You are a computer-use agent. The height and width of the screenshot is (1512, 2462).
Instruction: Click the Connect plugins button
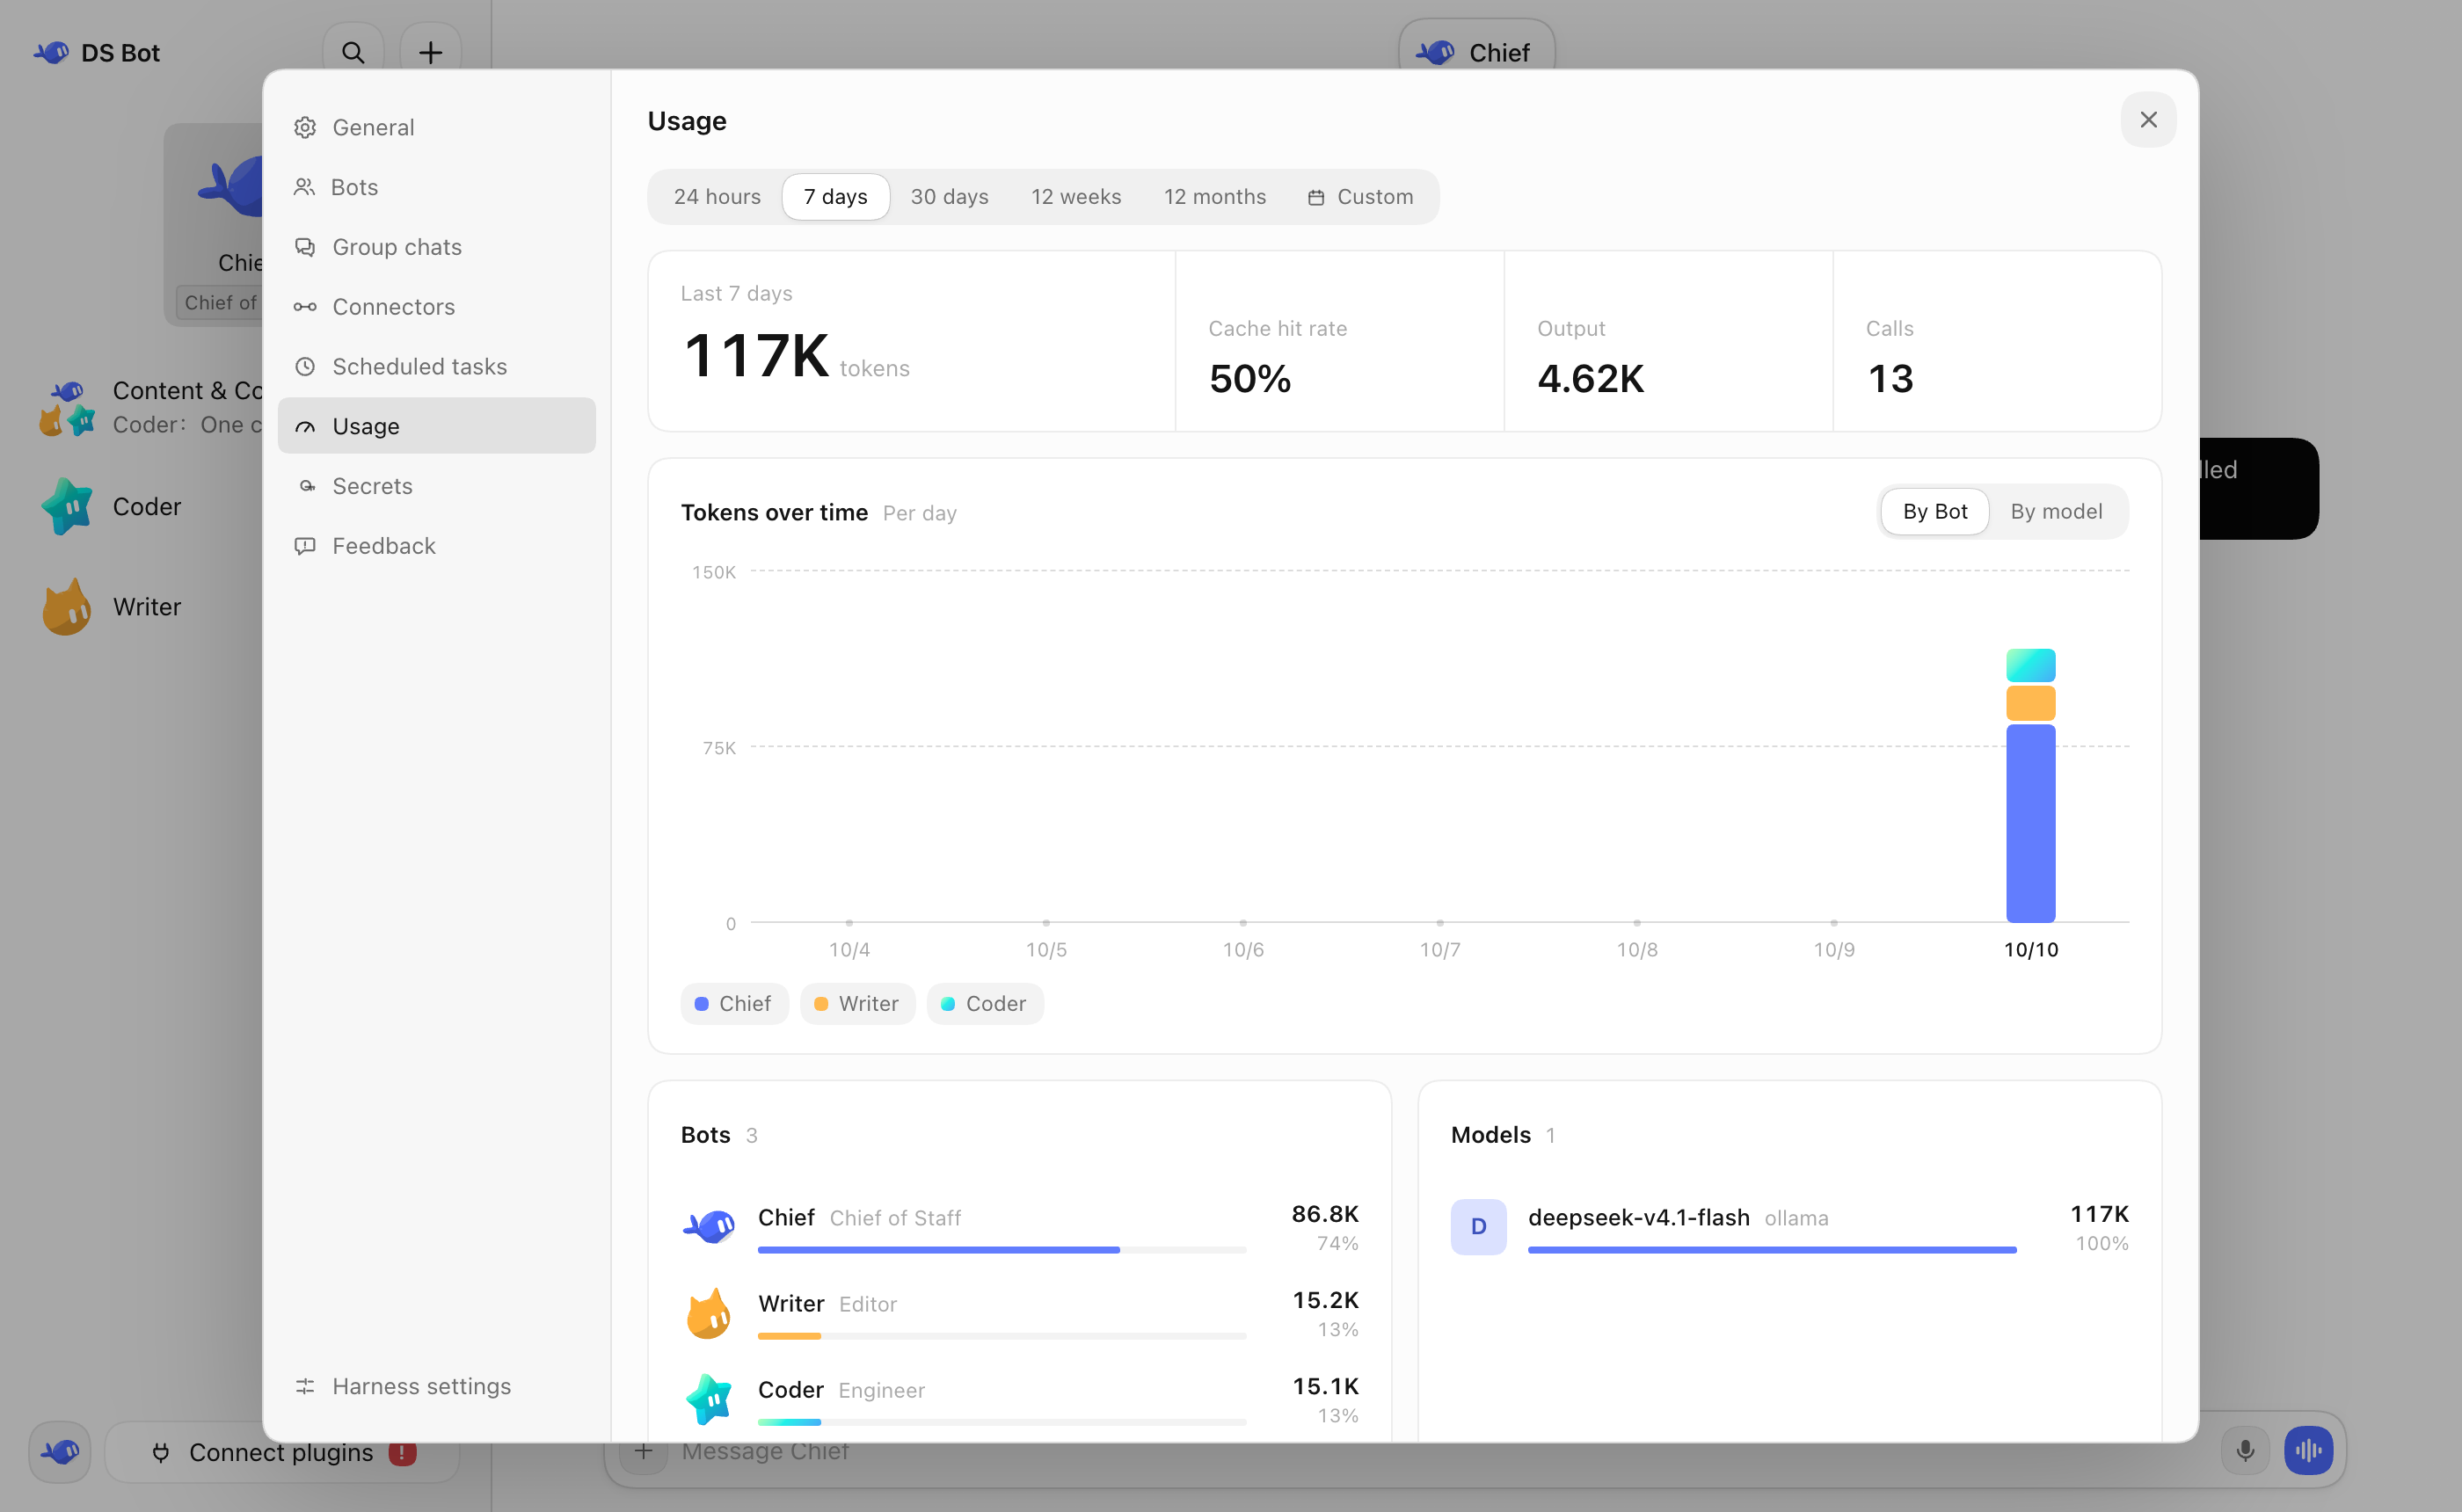tap(282, 1452)
